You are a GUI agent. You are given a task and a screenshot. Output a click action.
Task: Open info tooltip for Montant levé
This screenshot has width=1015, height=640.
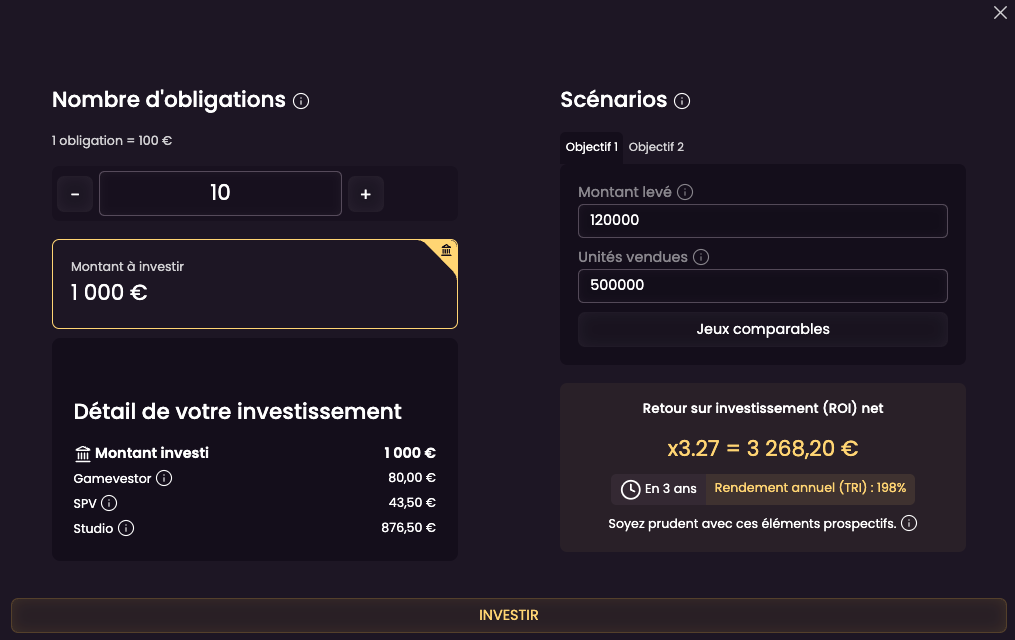[685, 192]
